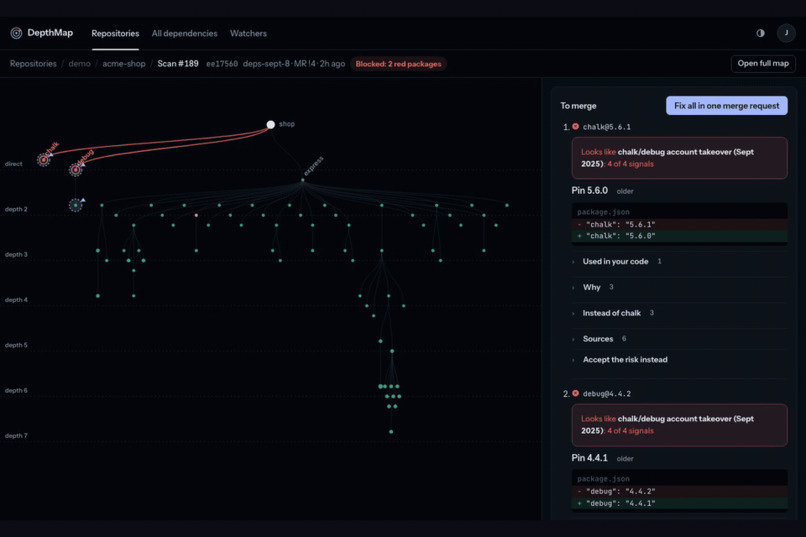Click the depth 7 bottom node in graph

[x=391, y=432]
